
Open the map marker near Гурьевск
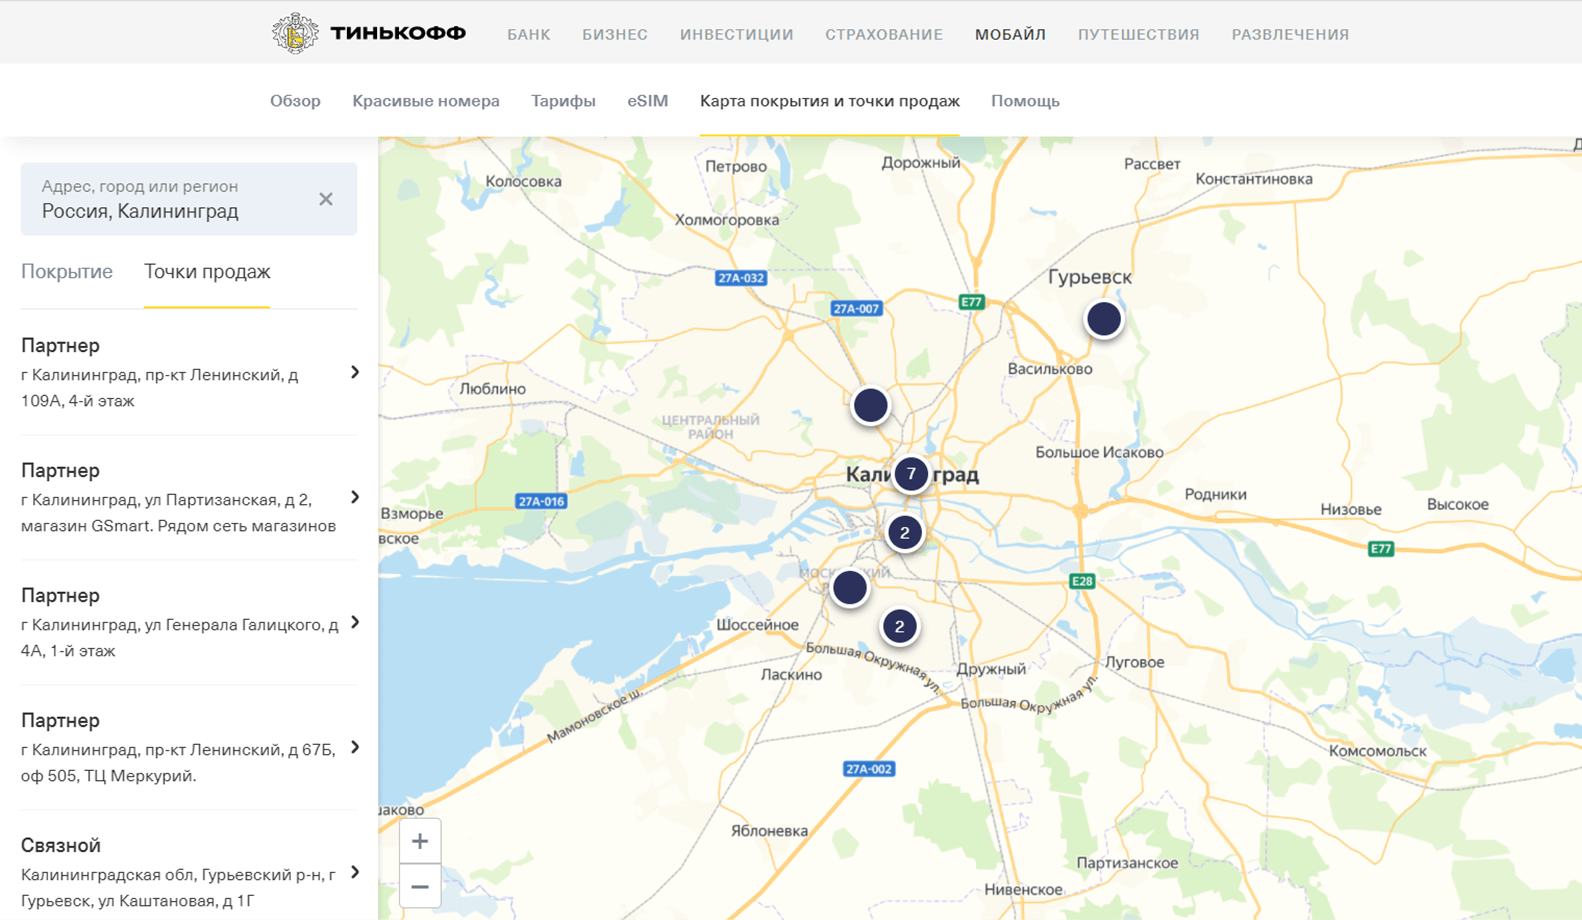point(1104,319)
